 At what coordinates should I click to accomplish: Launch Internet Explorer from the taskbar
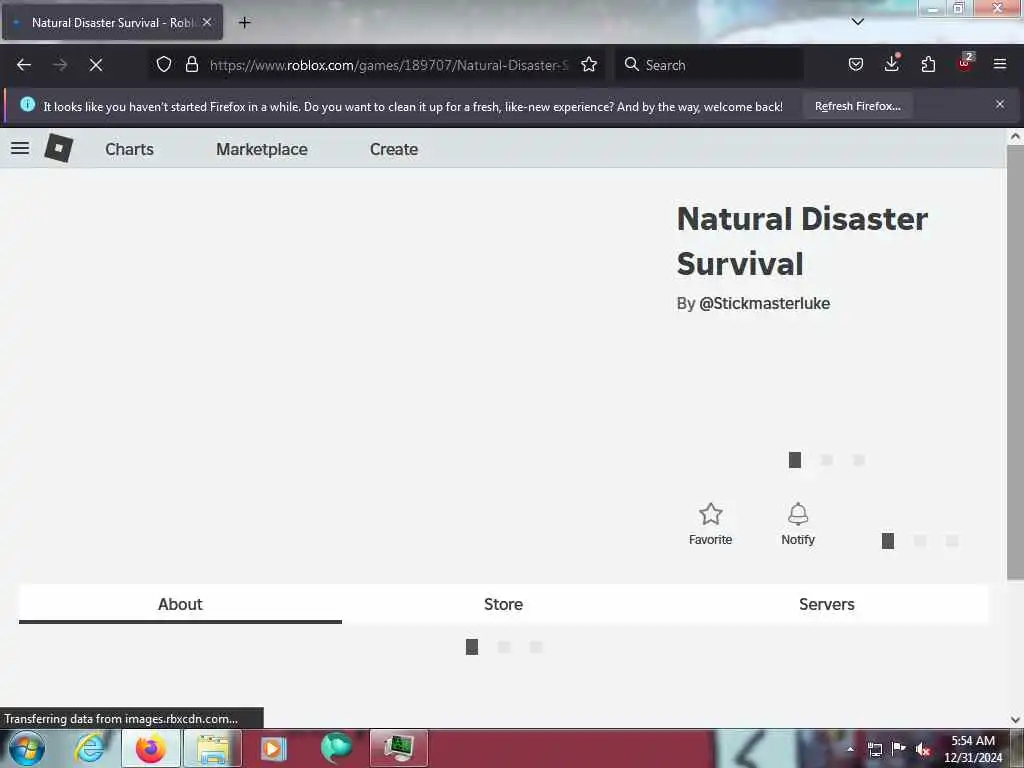[89, 748]
